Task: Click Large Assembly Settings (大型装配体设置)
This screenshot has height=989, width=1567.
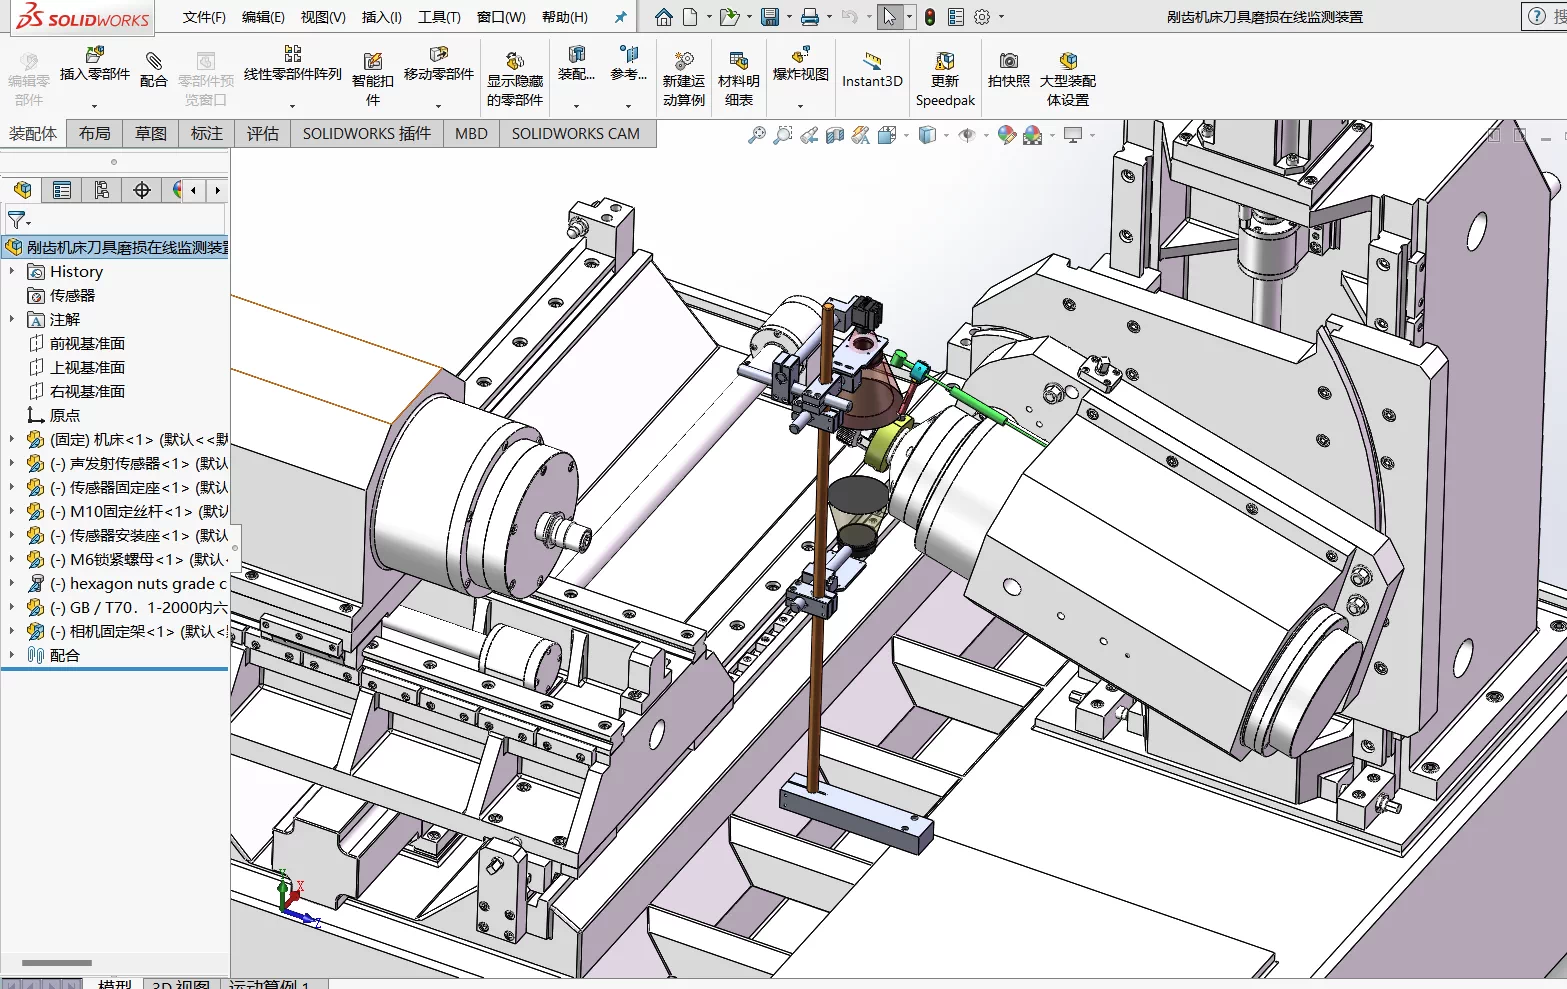Action: [1068, 79]
